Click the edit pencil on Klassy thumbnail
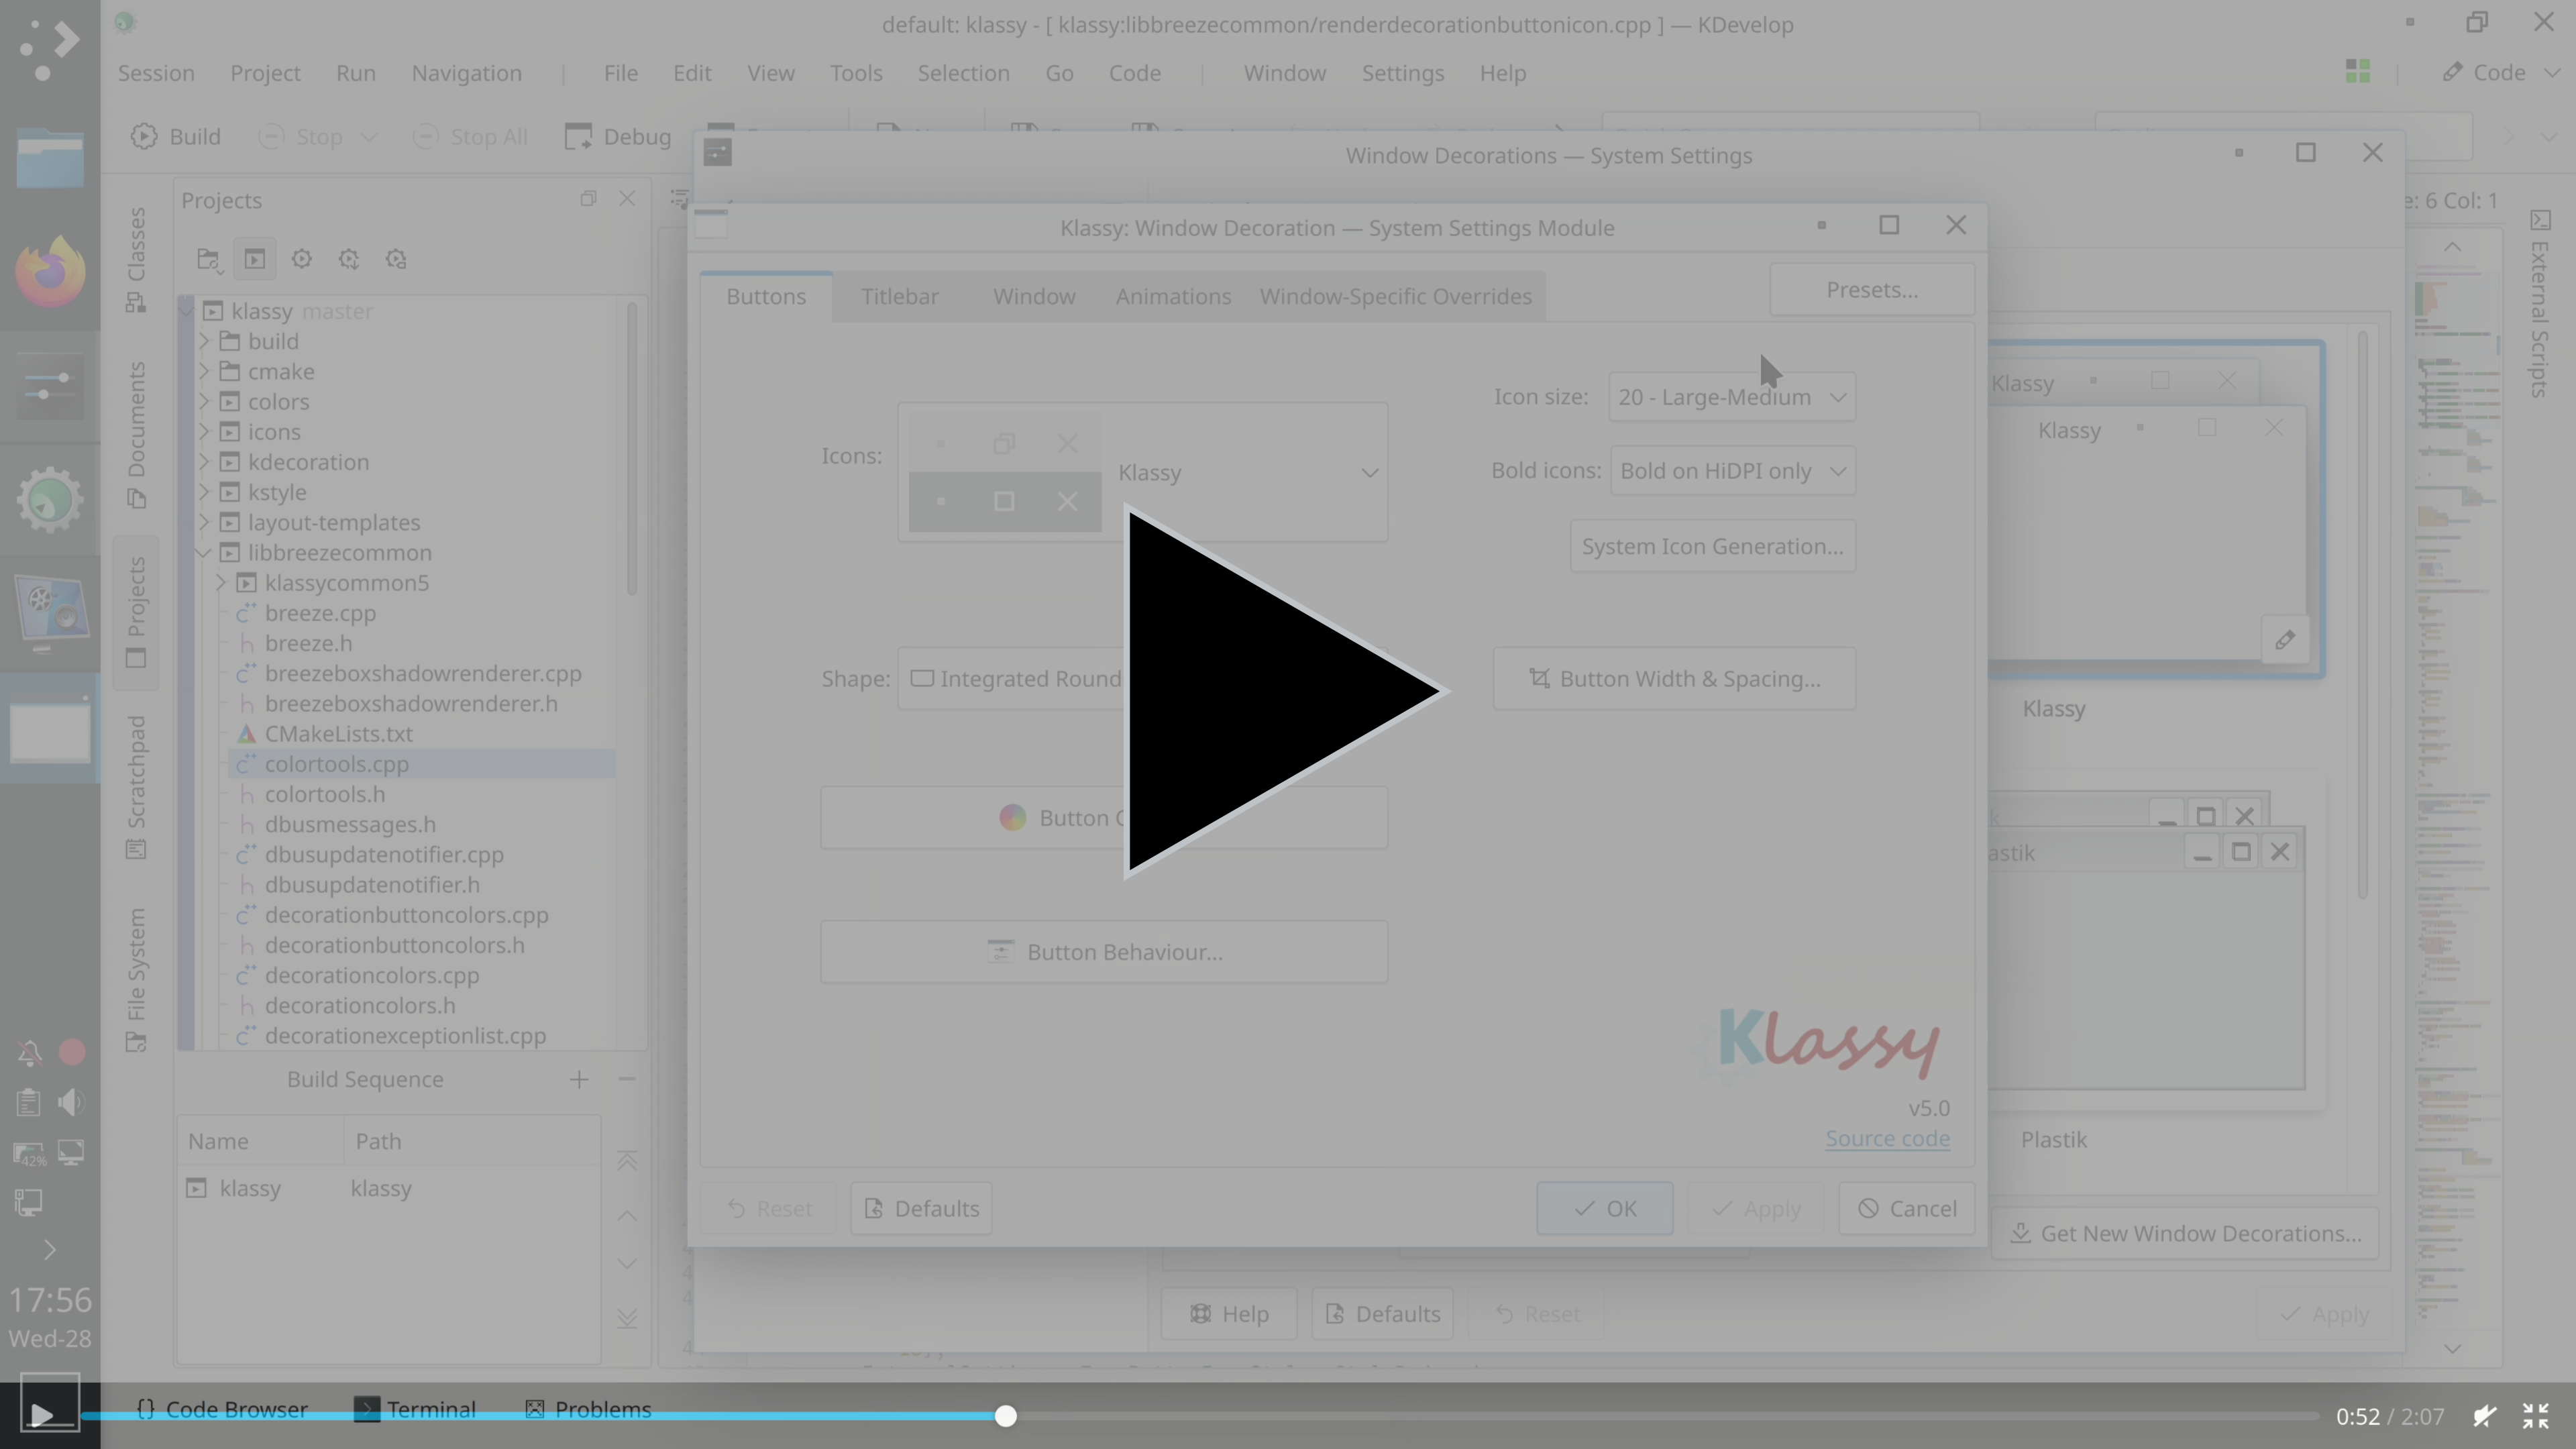The image size is (2576, 1449). (x=2285, y=640)
